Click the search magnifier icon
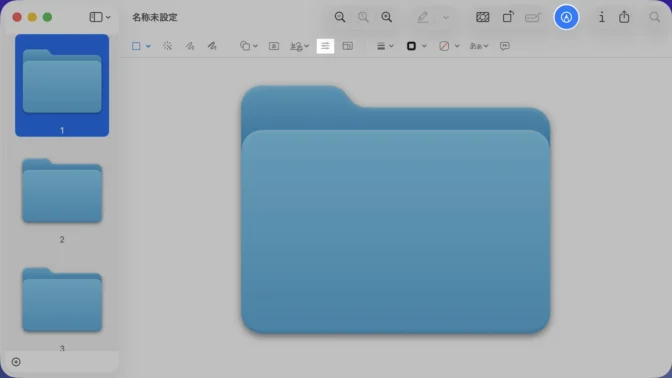The width and height of the screenshot is (672, 378). point(654,17)
